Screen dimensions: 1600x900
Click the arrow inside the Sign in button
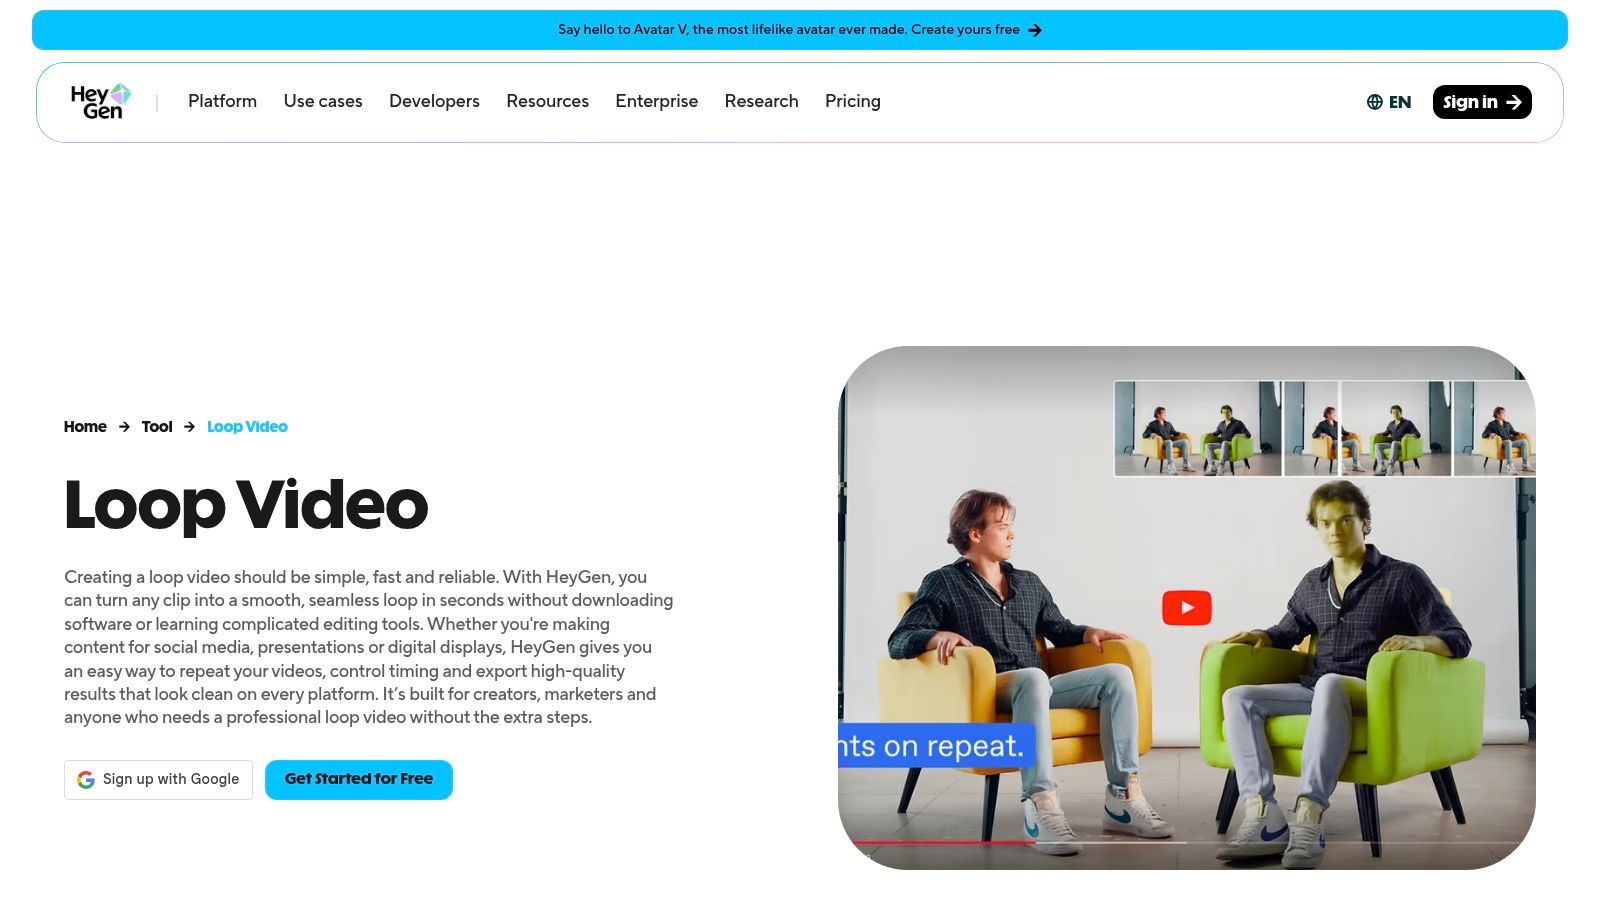[x=1514, y=102]
